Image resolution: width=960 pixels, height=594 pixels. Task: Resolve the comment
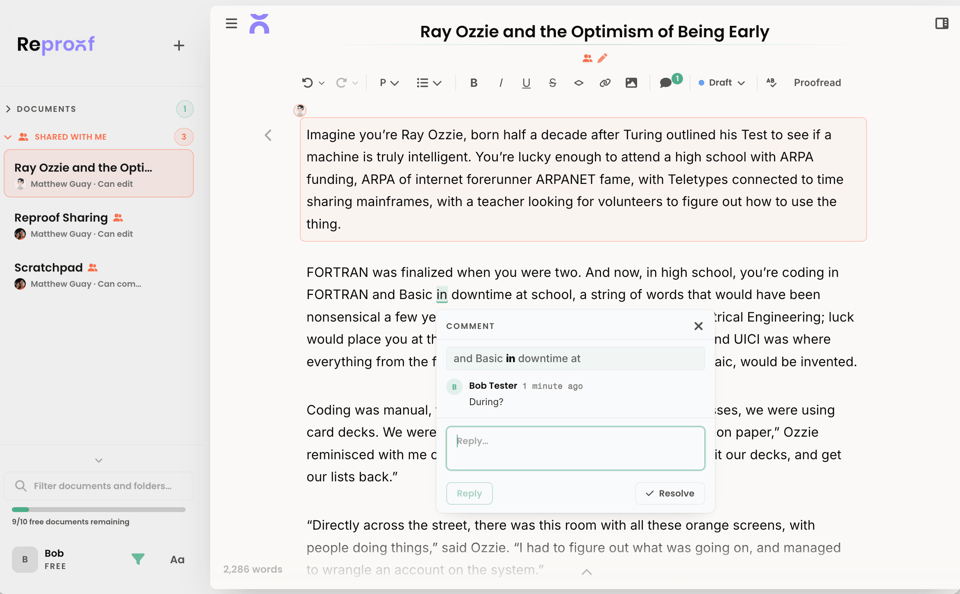[x=670, y=494]
